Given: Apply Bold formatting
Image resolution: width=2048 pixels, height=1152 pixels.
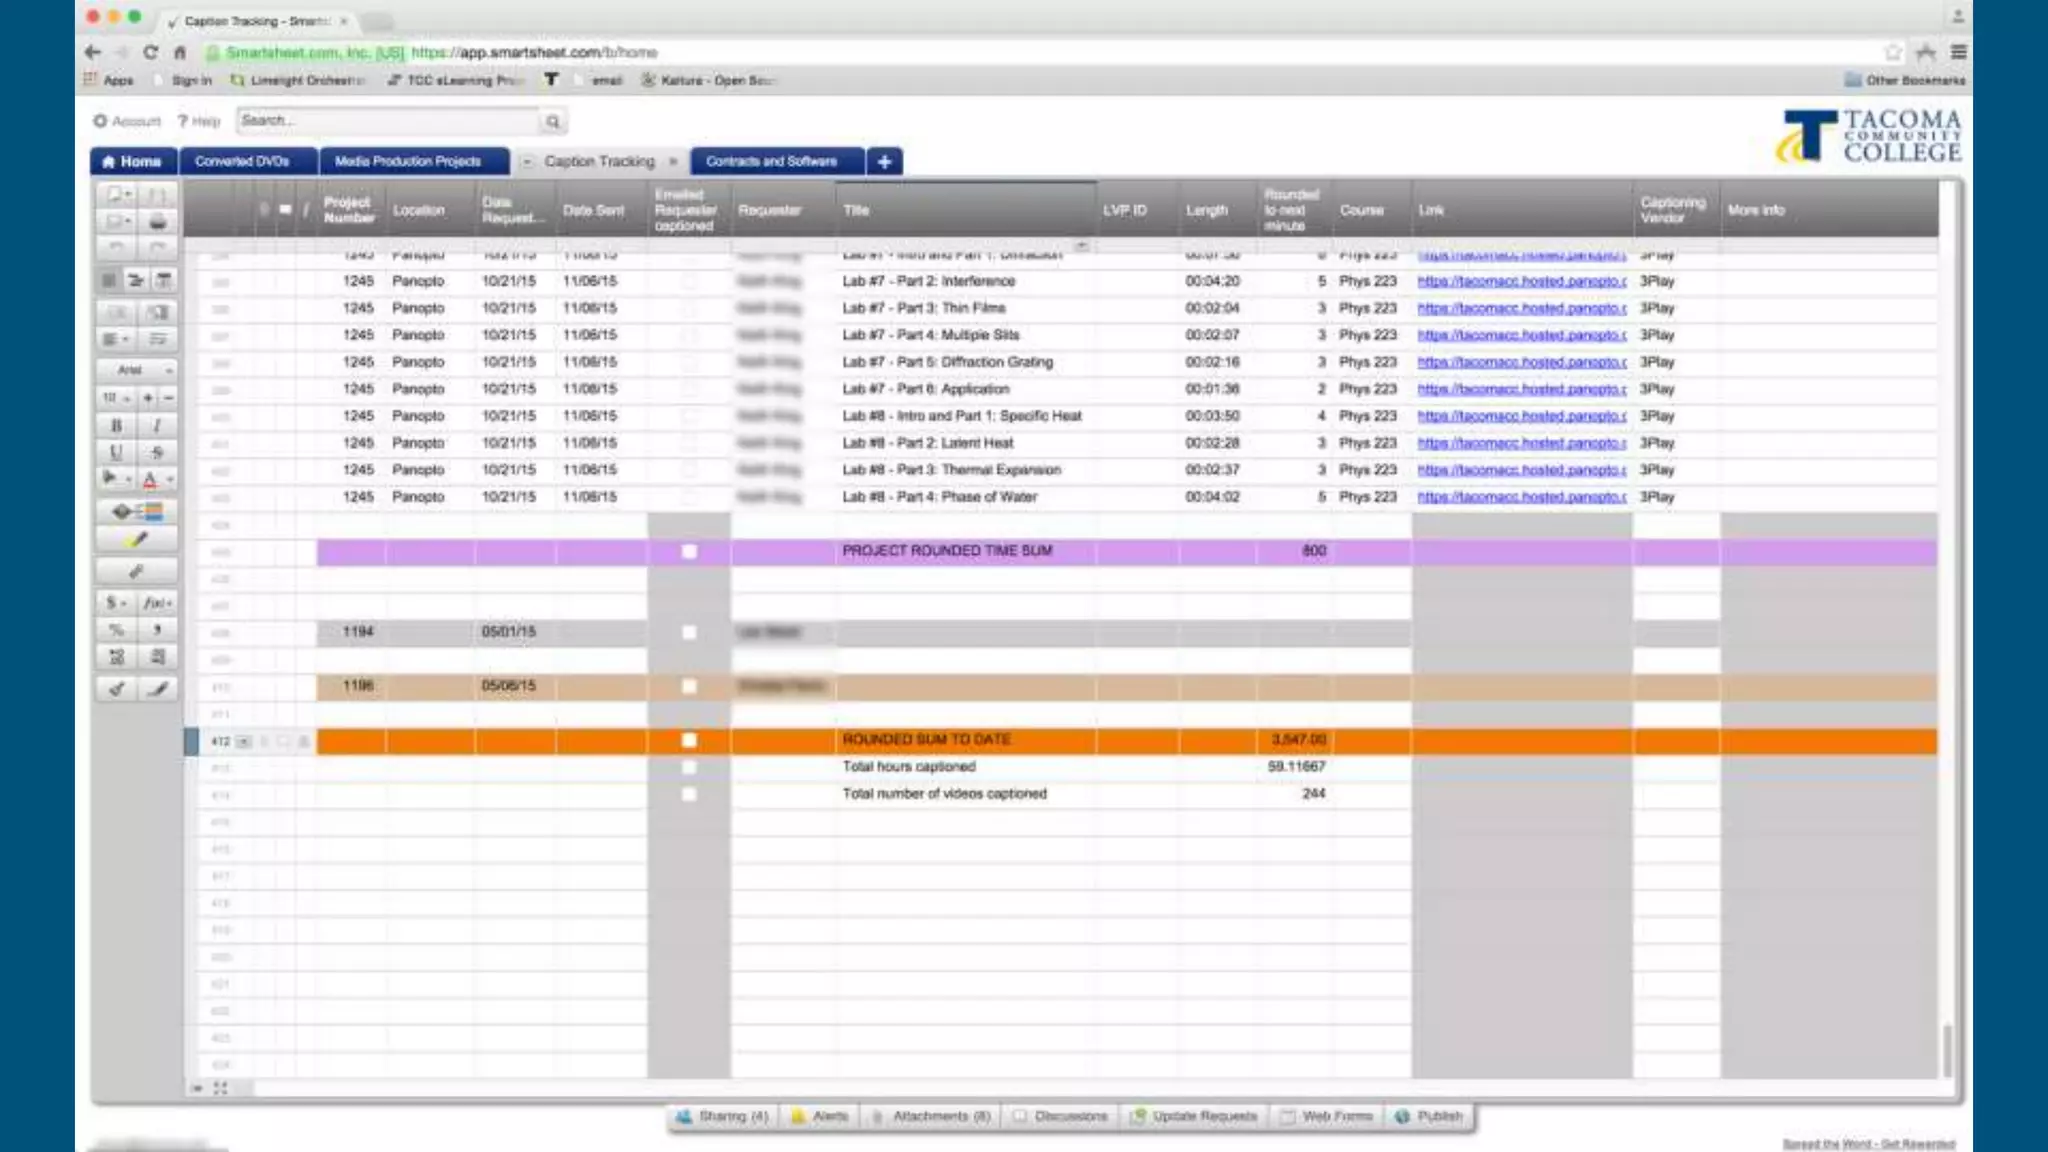Looking at the screenshot, I should pos(116,425).
